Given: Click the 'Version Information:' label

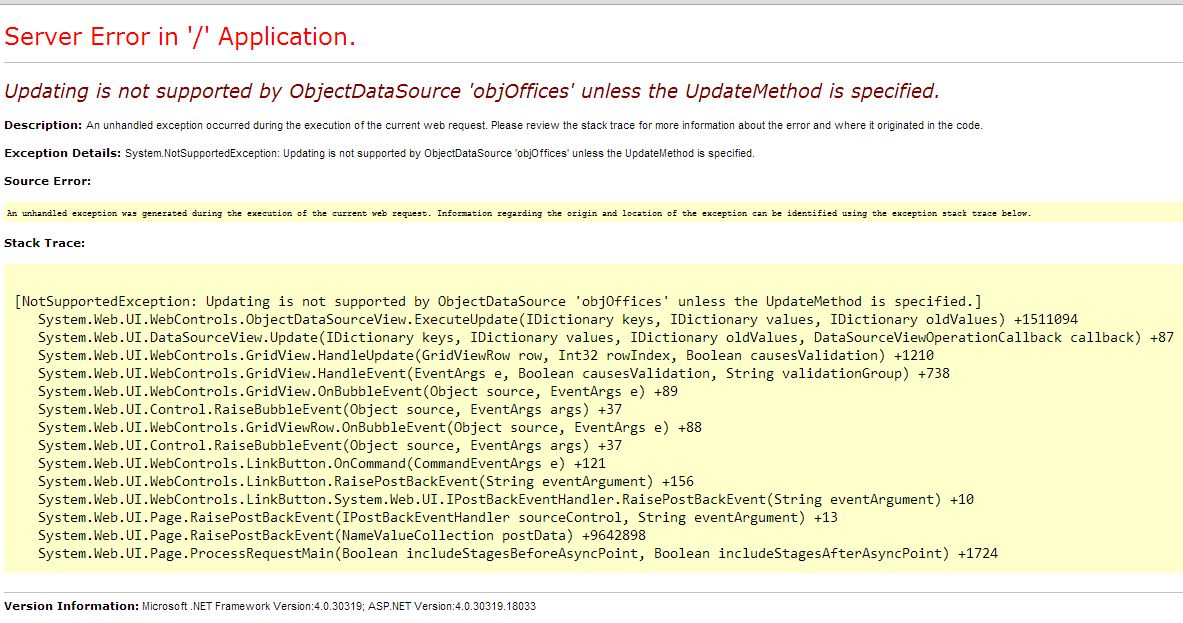Looking at the screenshot, I should pyautogui.click(x=71, y=606).
